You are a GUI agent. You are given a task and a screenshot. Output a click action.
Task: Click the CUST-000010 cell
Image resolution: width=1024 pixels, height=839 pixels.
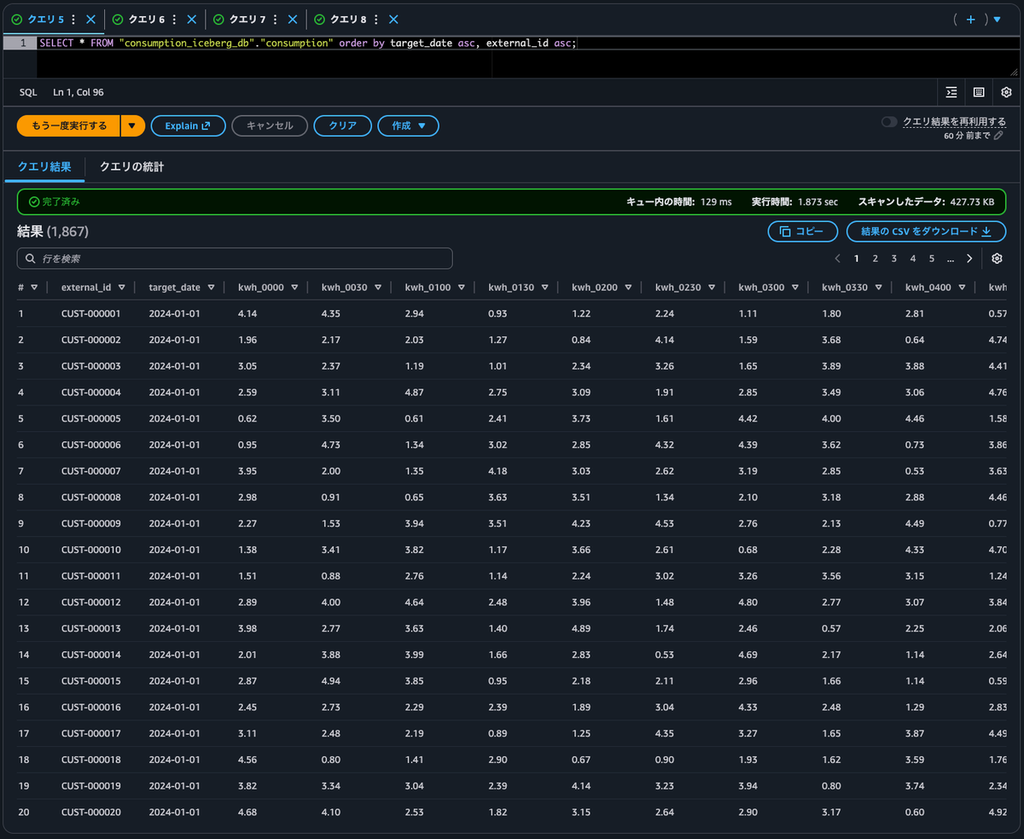pos(91,550)
